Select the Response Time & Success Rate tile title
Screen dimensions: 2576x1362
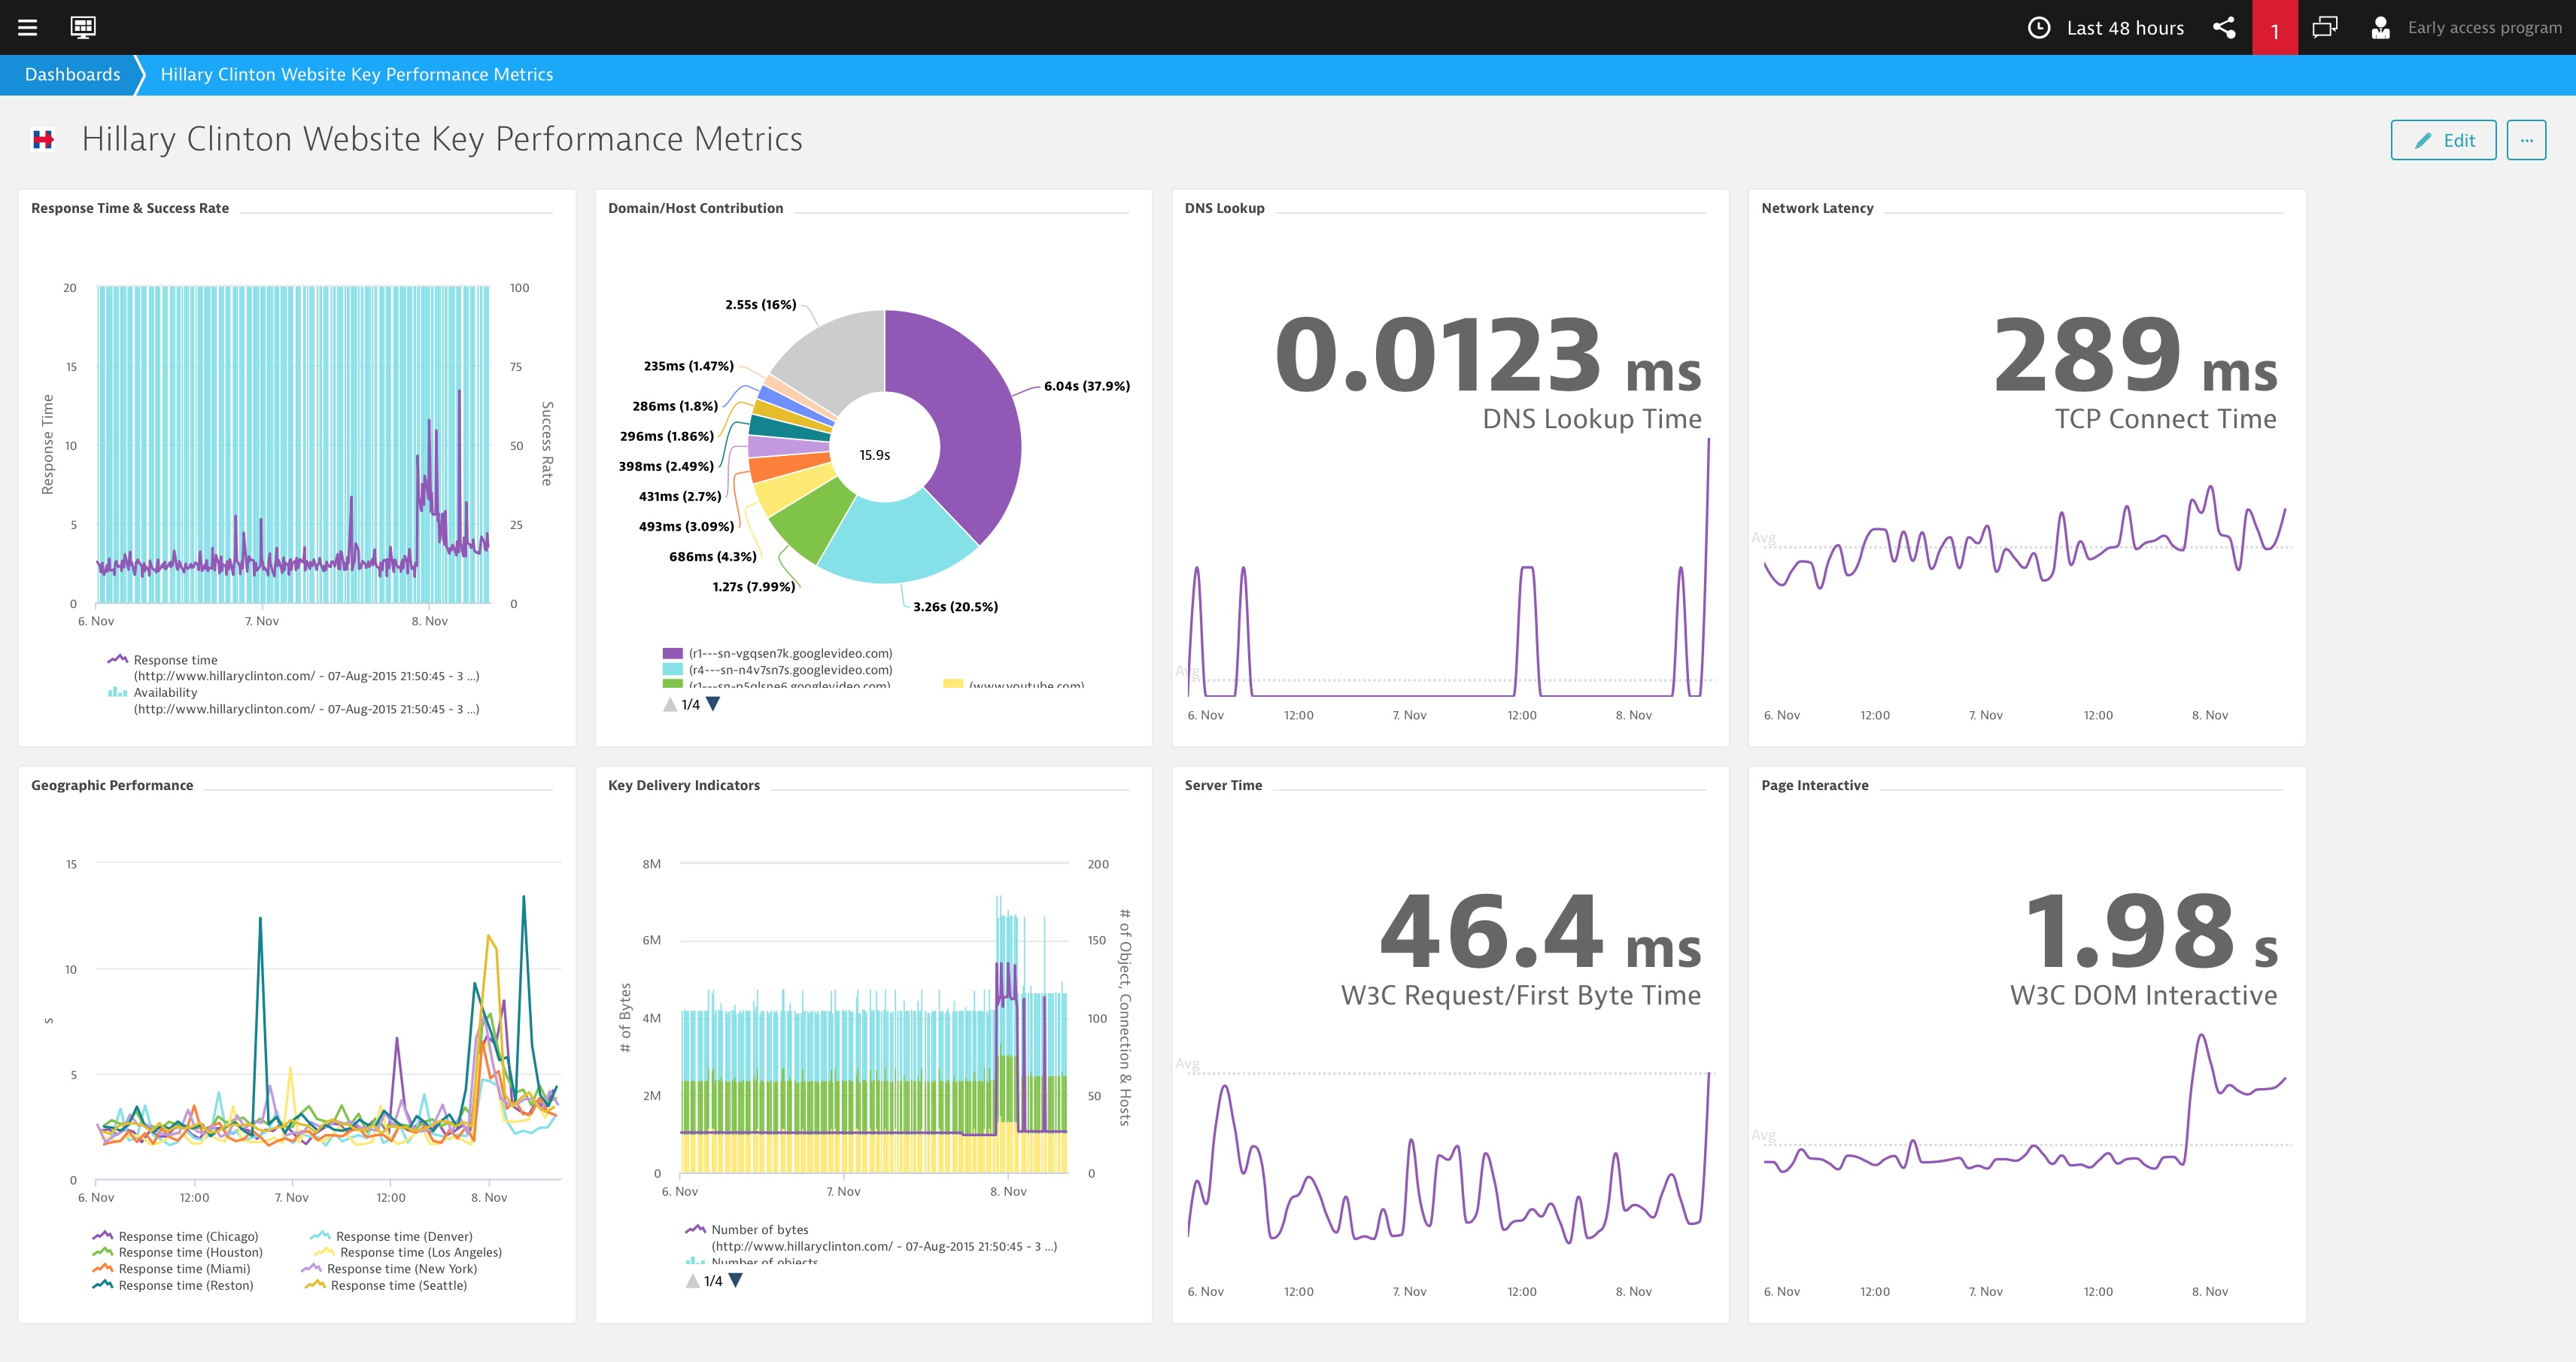click(x=130, y=209)
